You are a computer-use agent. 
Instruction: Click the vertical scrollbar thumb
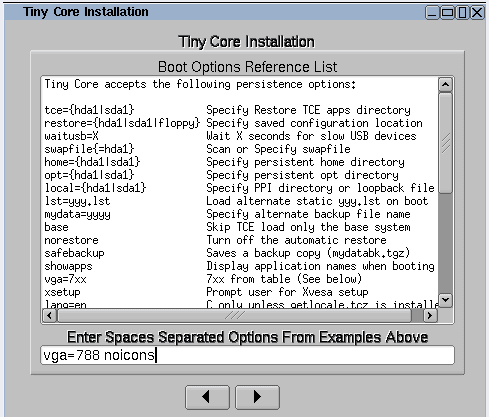point(446,143)
